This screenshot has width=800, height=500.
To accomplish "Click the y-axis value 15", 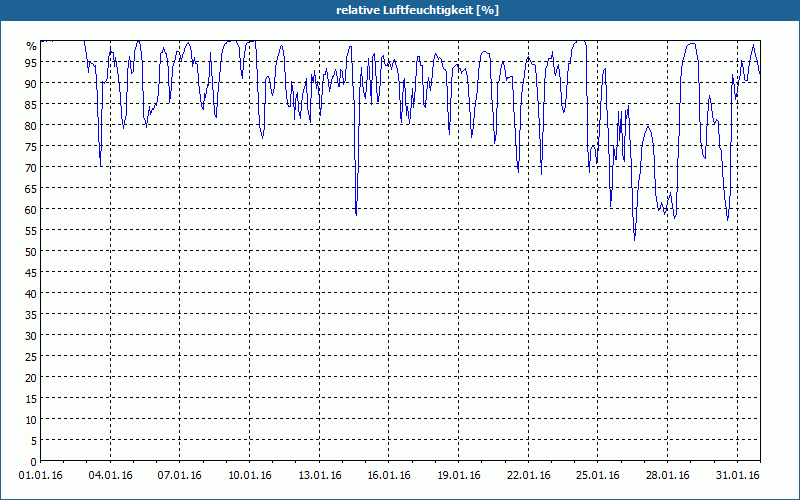I will pyautogui.click(x=31, y=399).
